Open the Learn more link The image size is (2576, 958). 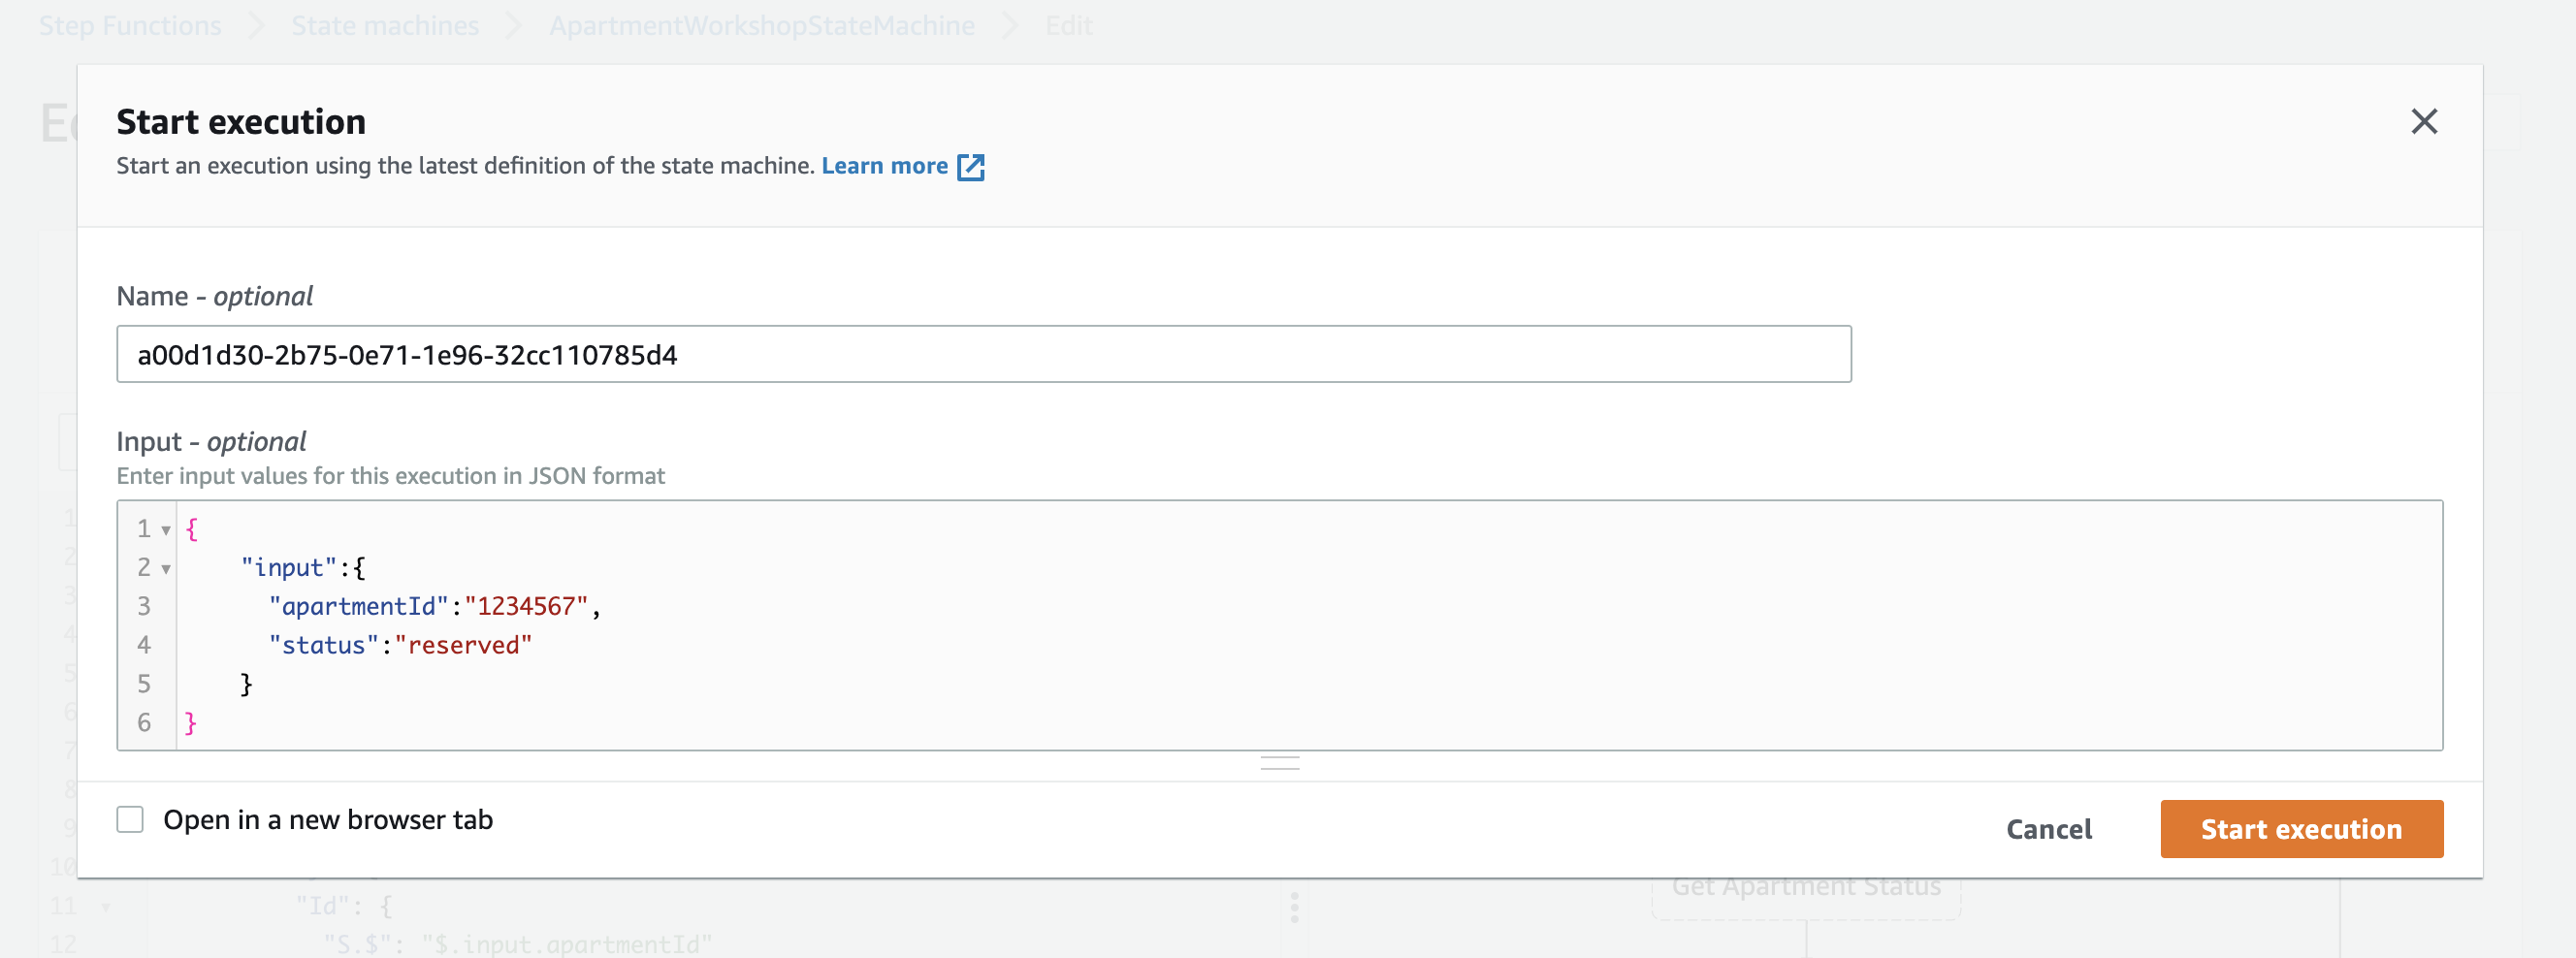point(884,166)
